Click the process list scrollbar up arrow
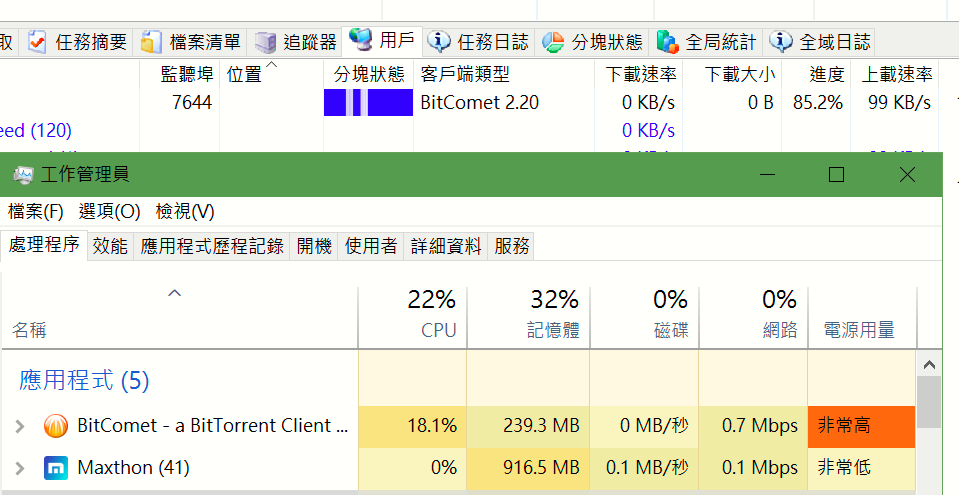The height and width of the screenshot is (495, 959). pyautogui.click(x=929, y=365)
